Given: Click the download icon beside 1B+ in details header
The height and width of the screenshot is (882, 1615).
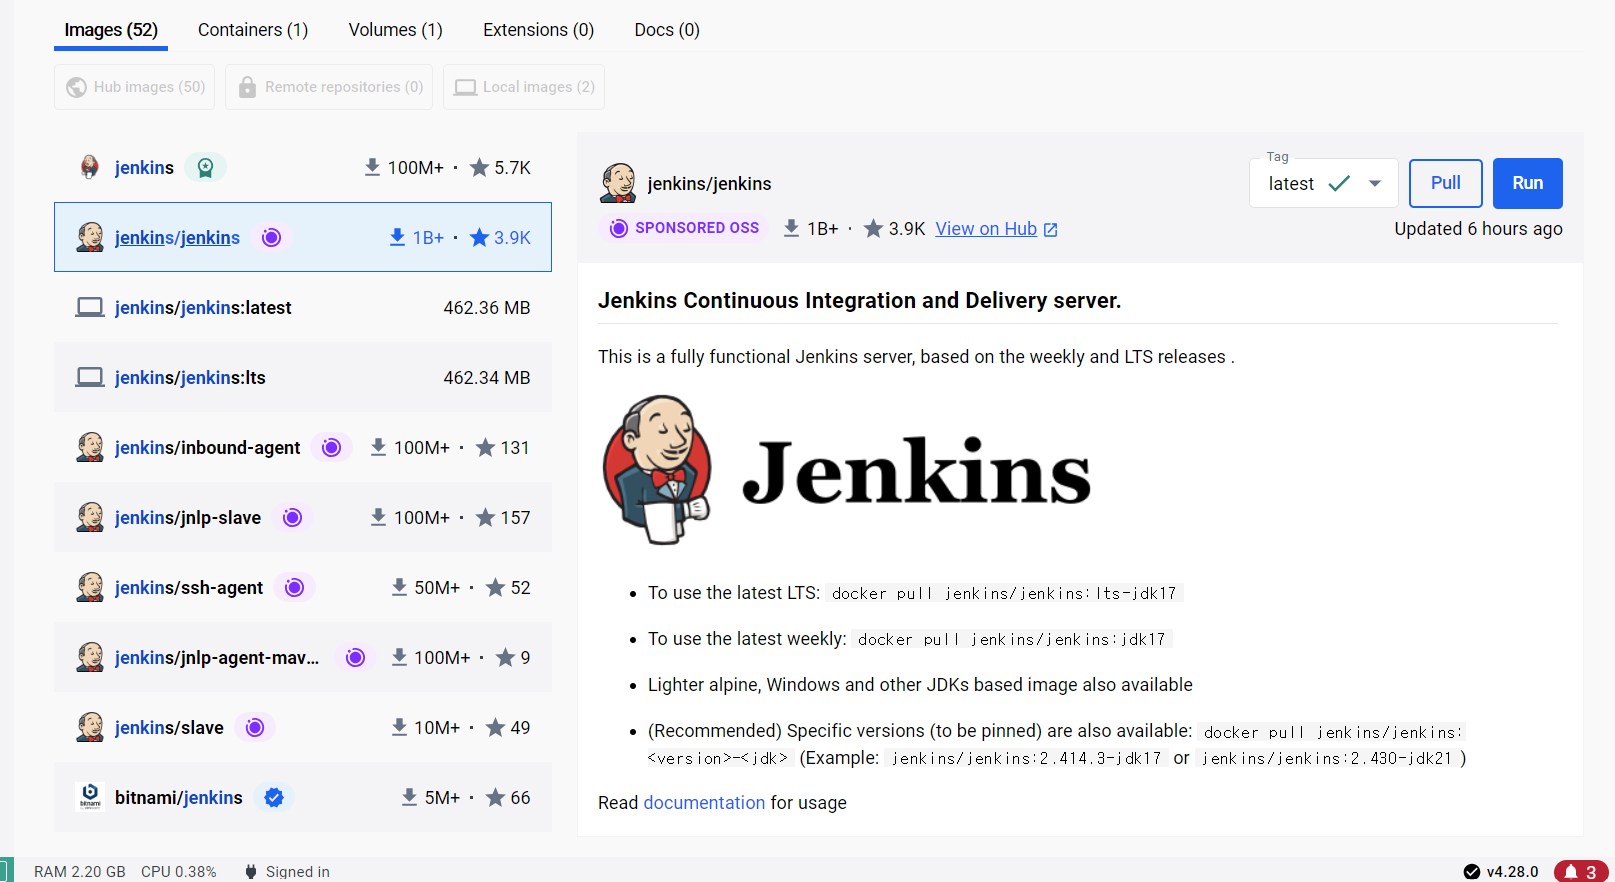Looking at the screenshot, I should coord(791,228).
